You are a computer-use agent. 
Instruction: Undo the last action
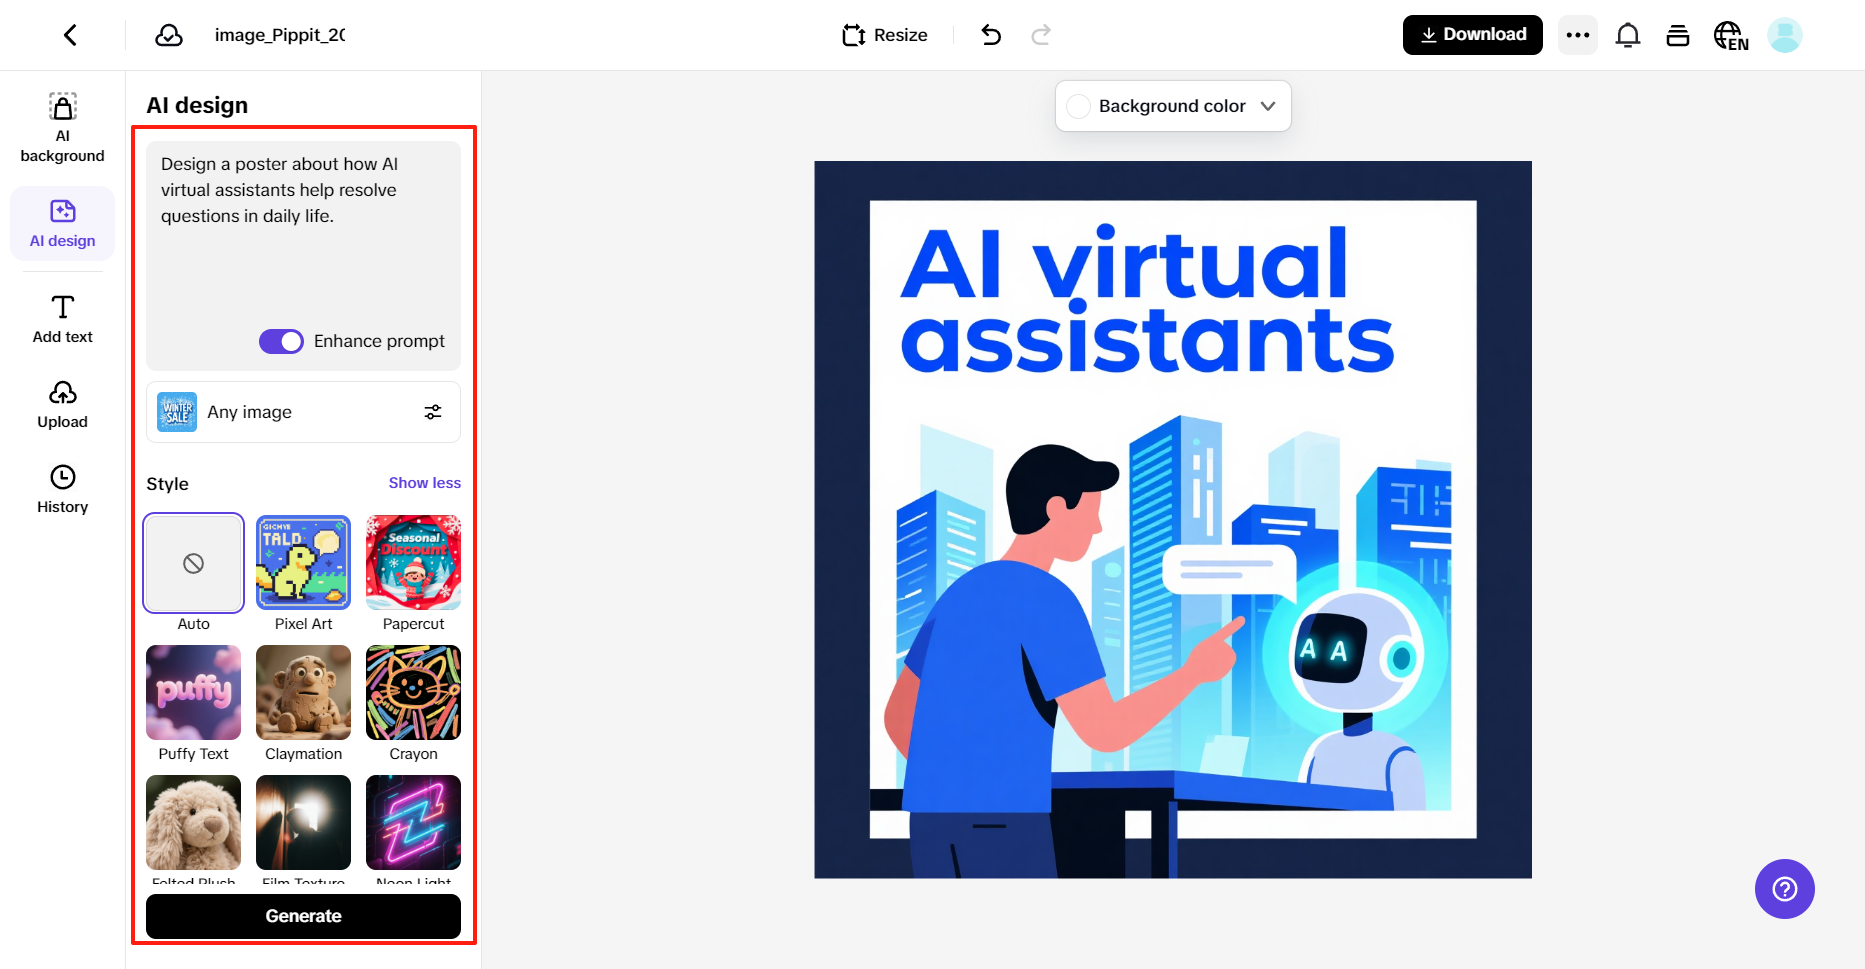991,35
